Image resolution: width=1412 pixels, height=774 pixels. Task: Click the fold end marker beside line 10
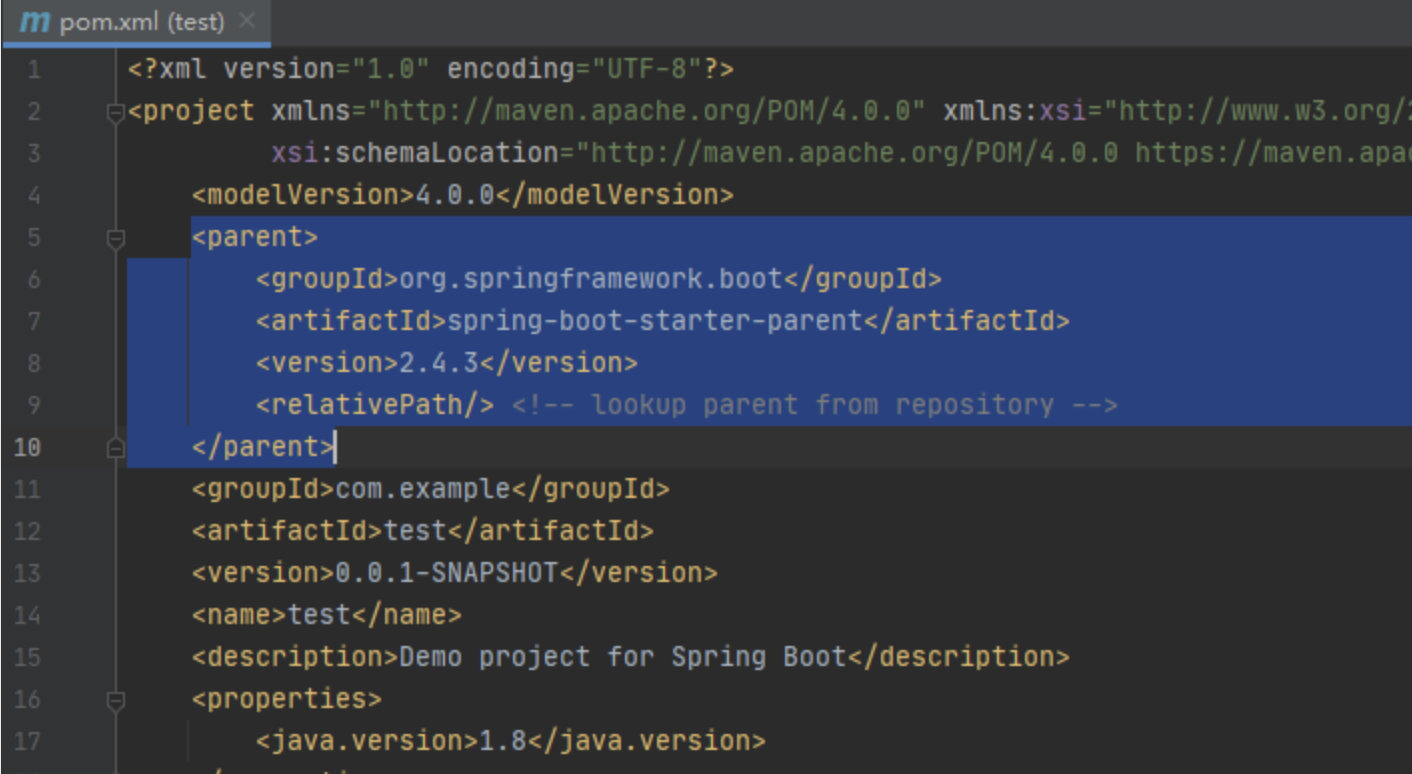[x=114, y=446]
